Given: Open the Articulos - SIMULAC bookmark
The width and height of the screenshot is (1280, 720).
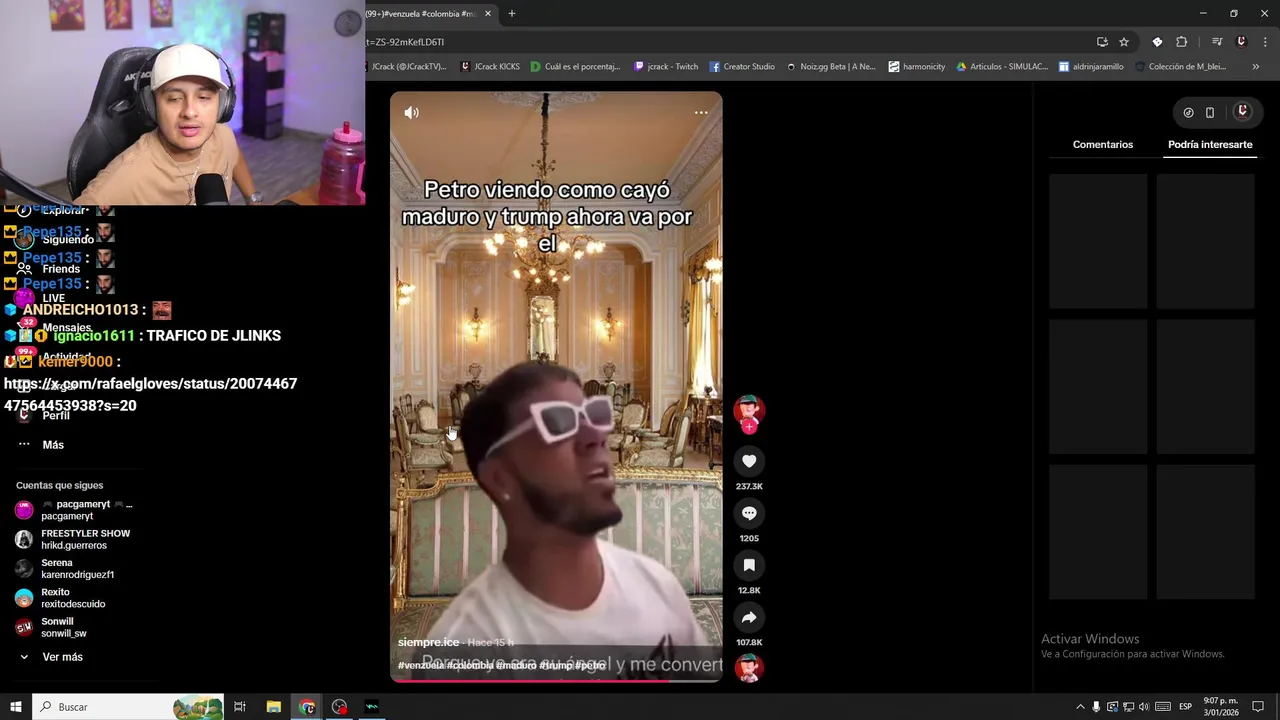Looking at the screenshot, I should pyautogui.click(x=1002, y=67).
